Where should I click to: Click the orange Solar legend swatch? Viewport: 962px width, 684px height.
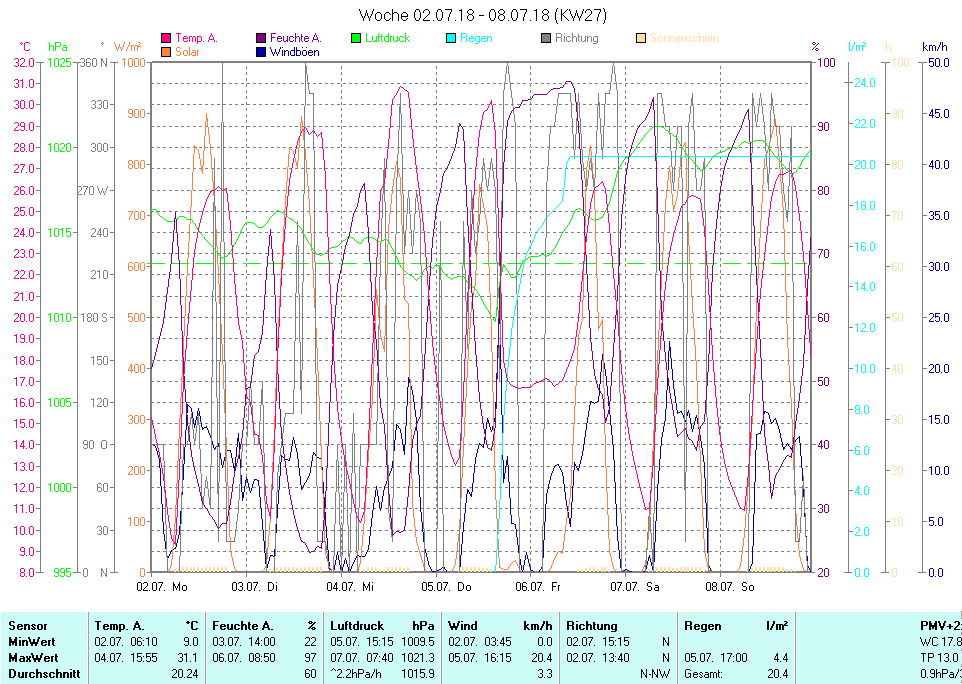[x=166, y=52]
